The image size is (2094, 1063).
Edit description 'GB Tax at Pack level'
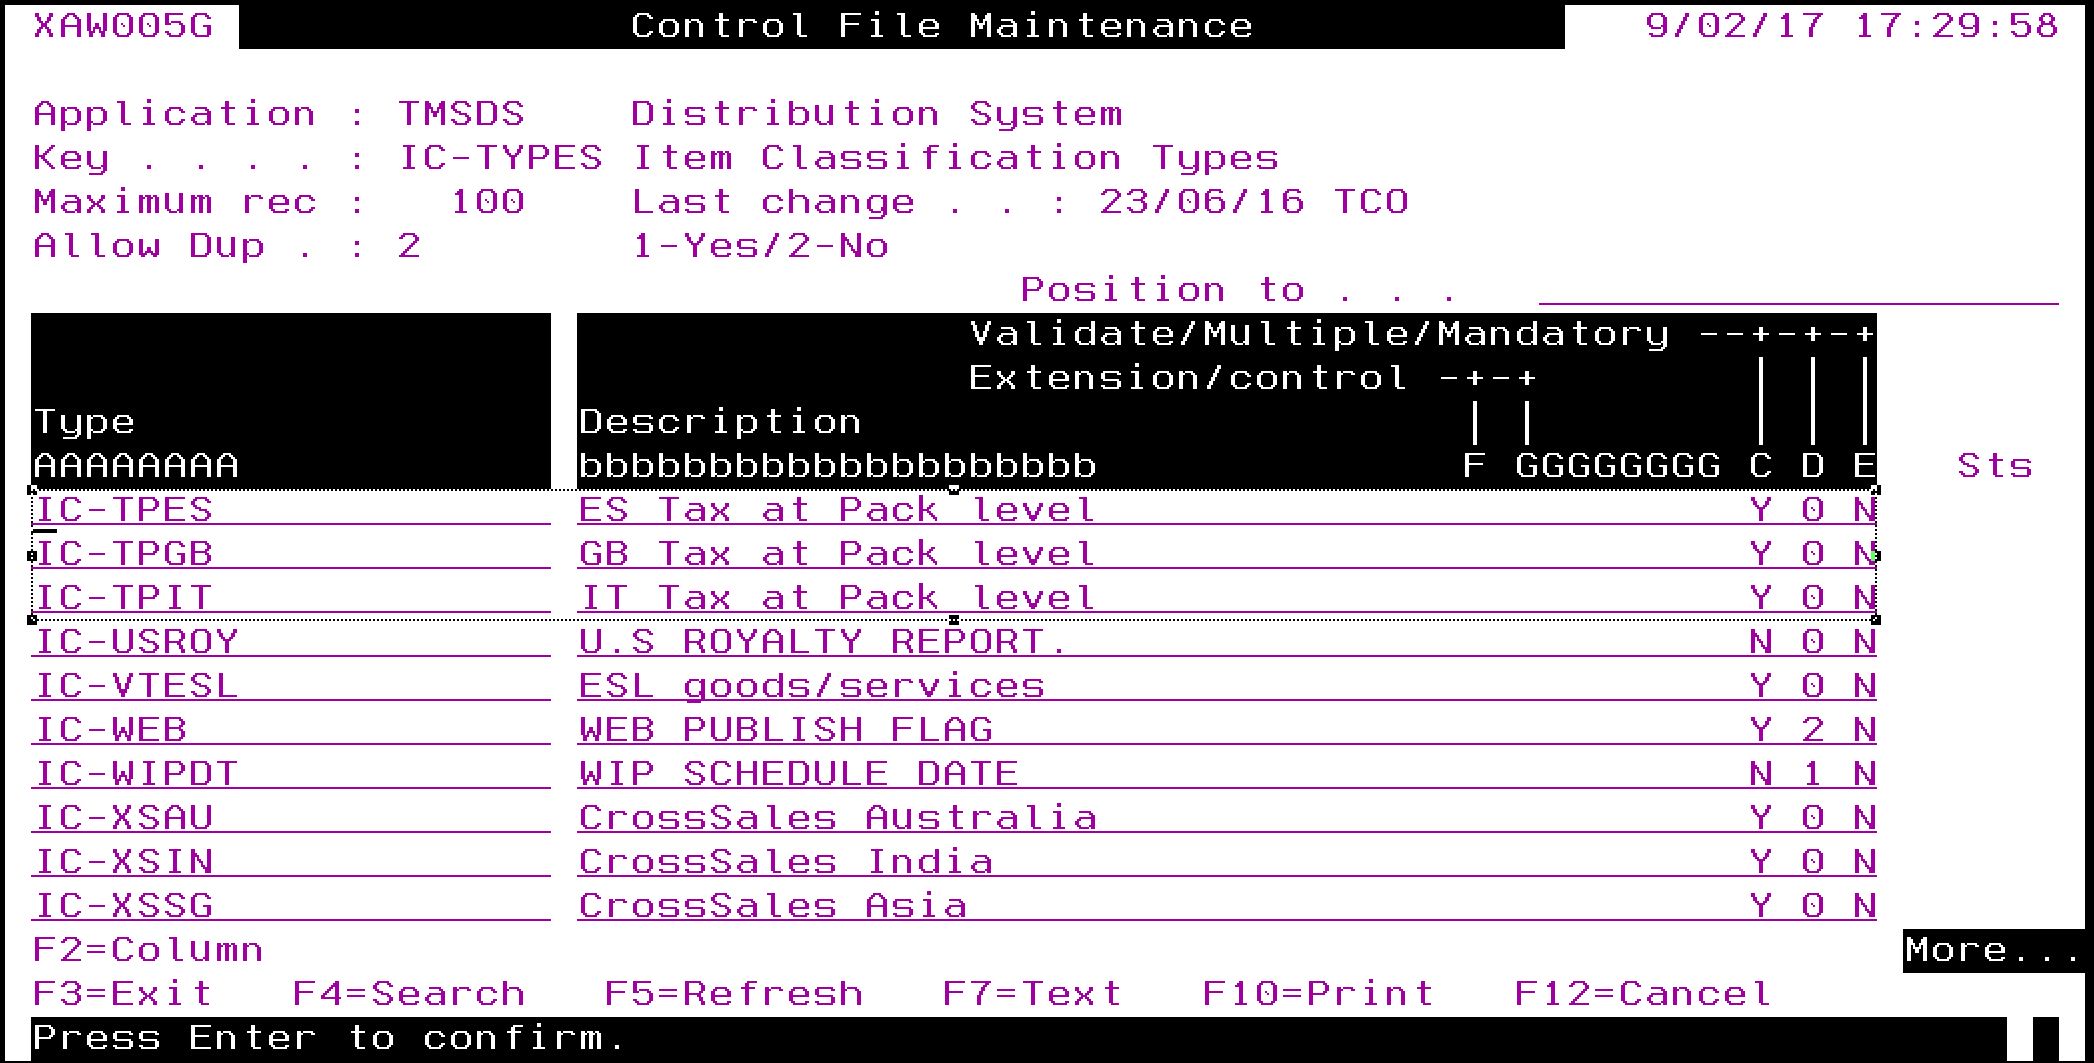point(837,553)
